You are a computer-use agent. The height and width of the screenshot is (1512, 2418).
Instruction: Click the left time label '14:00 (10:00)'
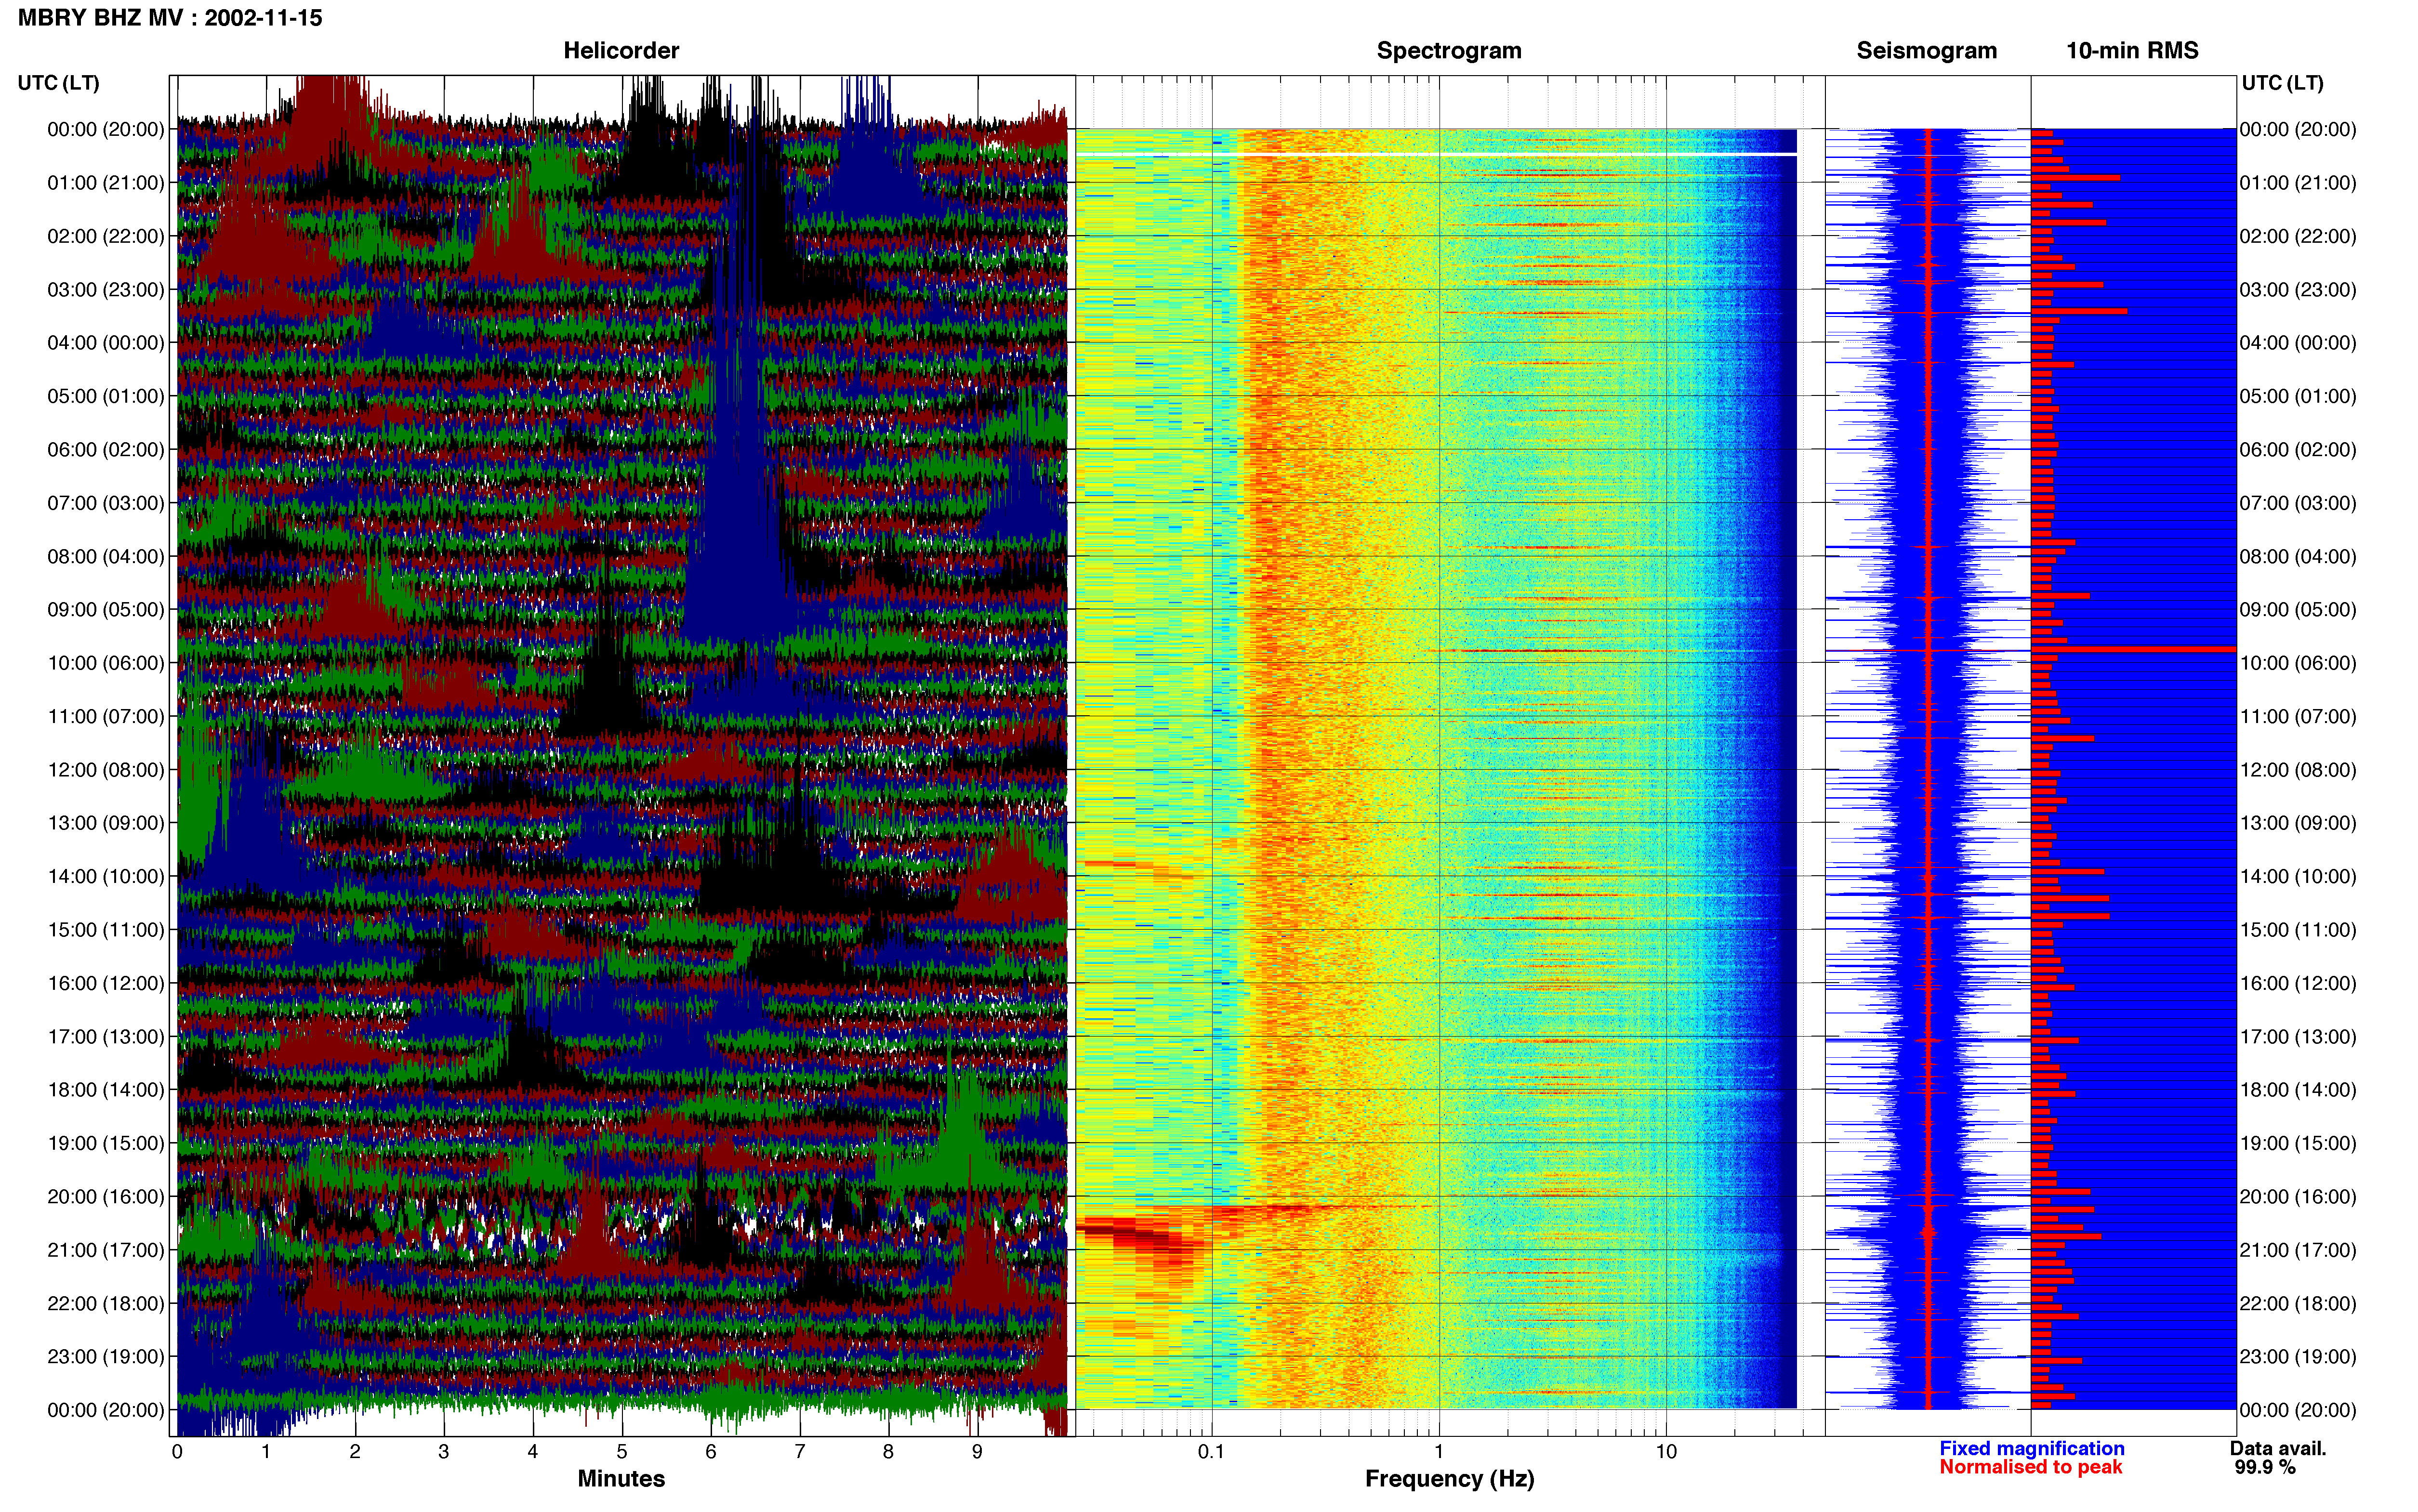tap(106, 877)
